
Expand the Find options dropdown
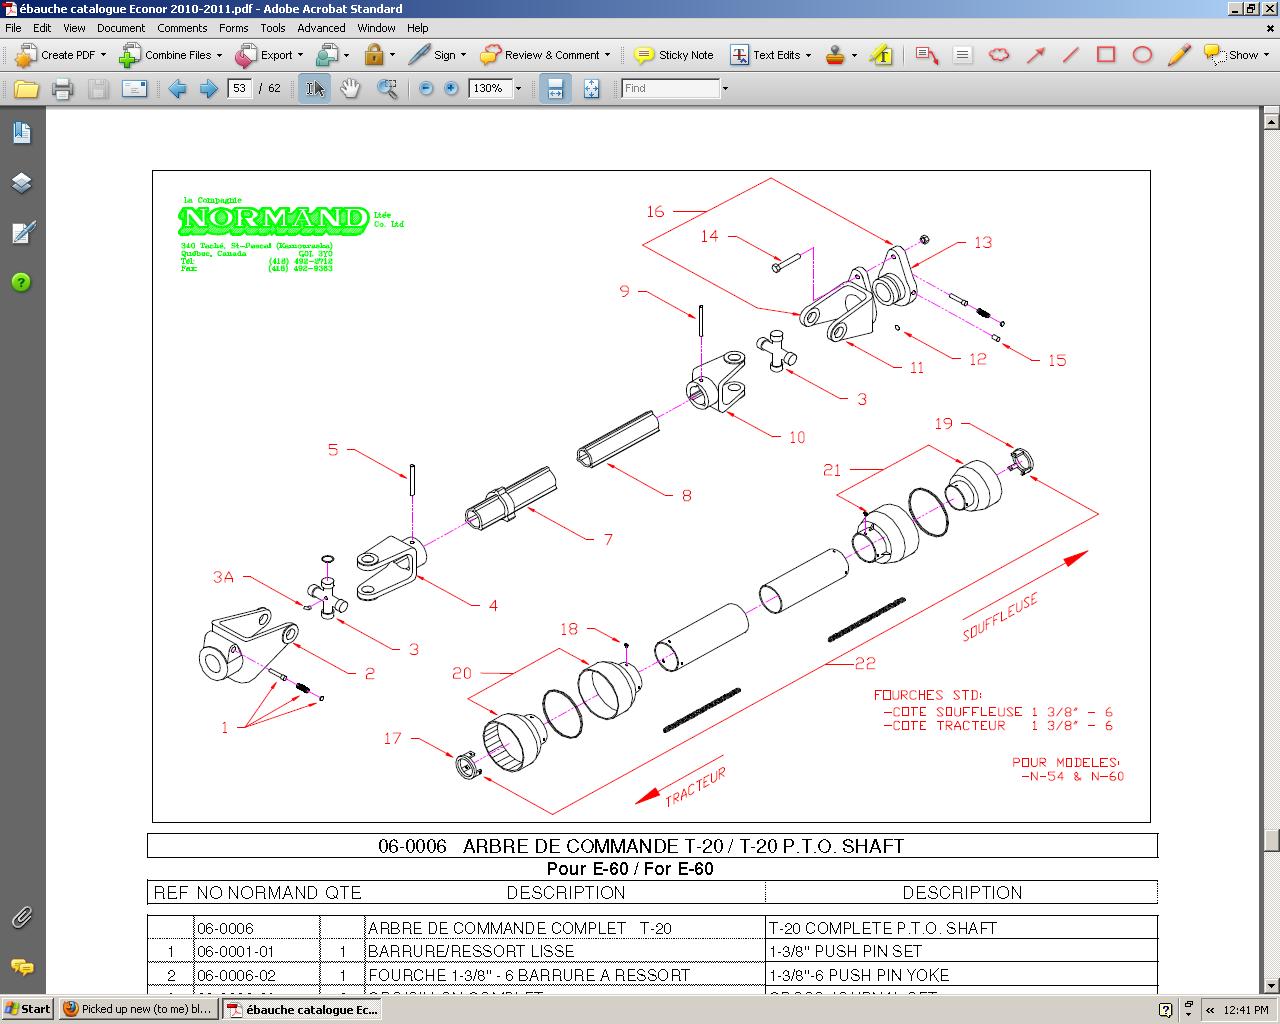coord(725,89)
